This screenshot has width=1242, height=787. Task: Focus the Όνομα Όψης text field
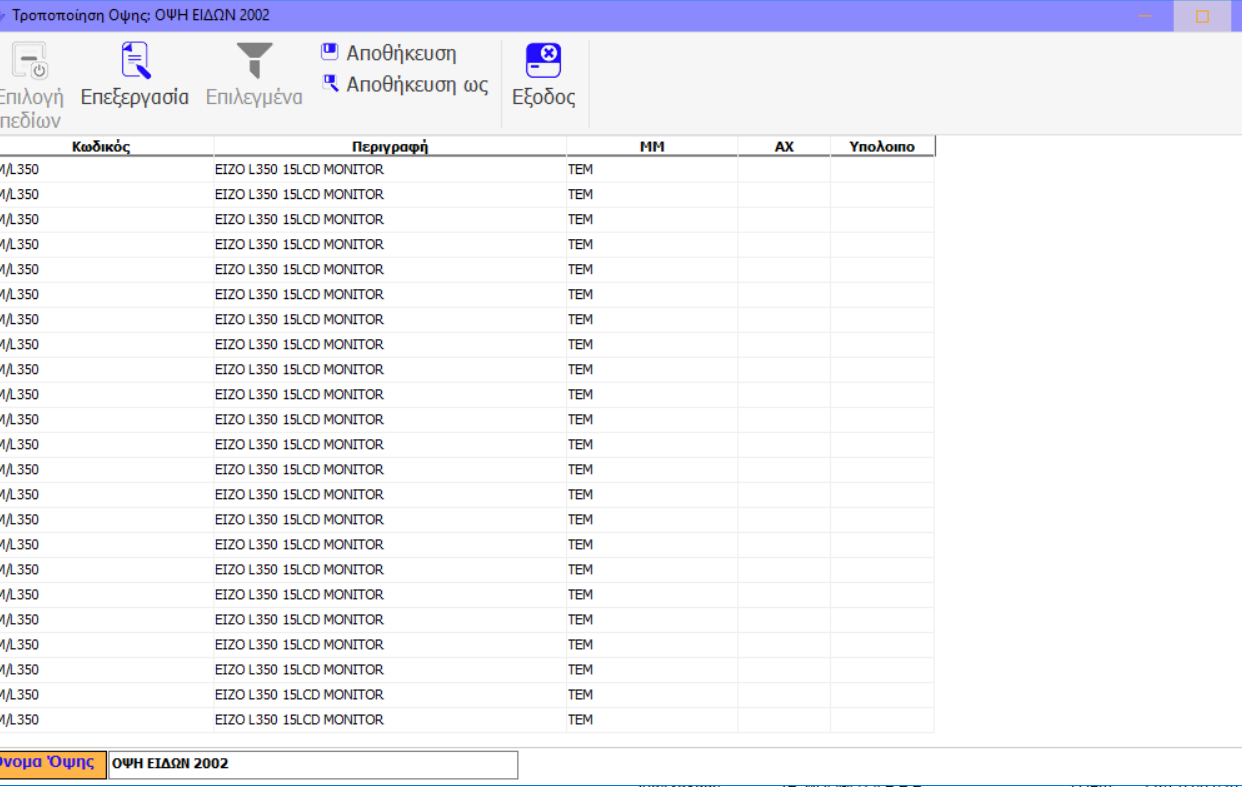[313, 764]
